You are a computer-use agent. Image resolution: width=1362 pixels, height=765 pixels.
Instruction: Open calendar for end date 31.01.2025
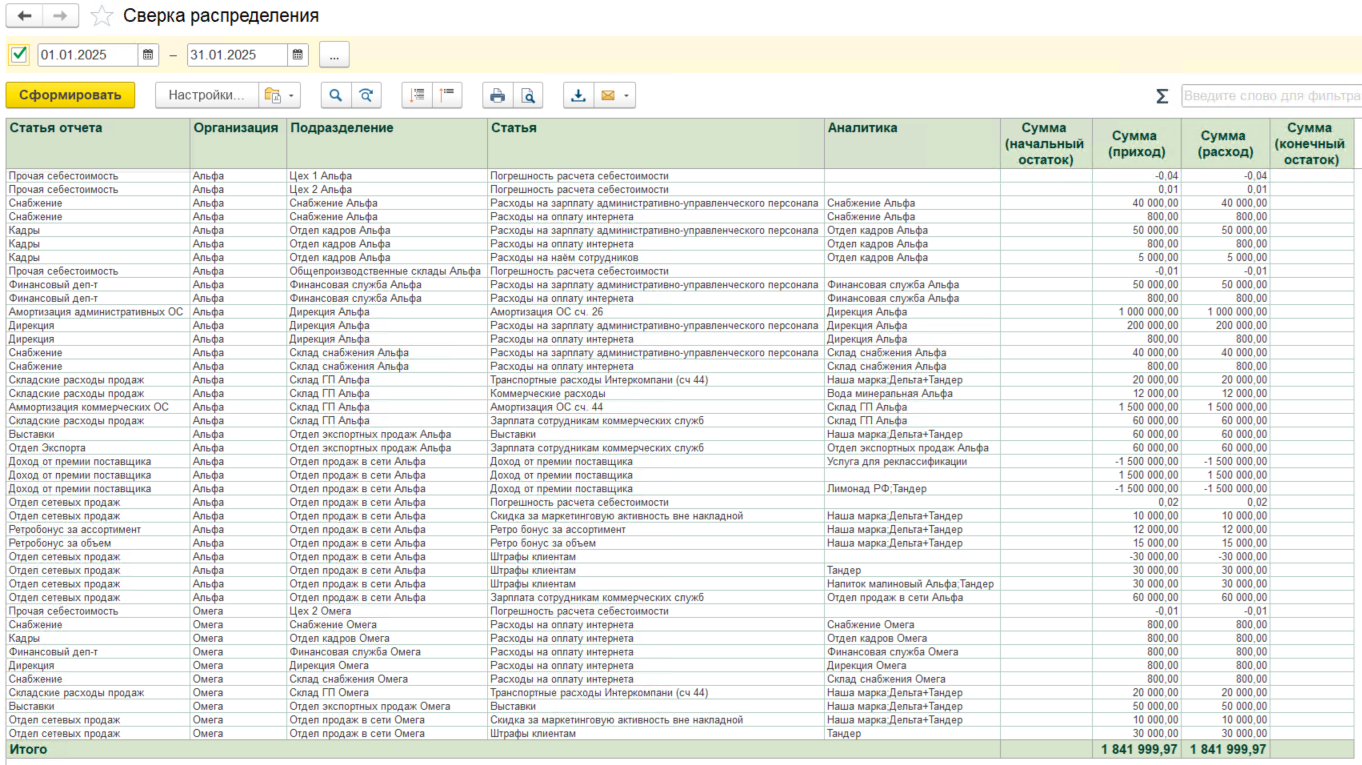[x=298, y=55]
